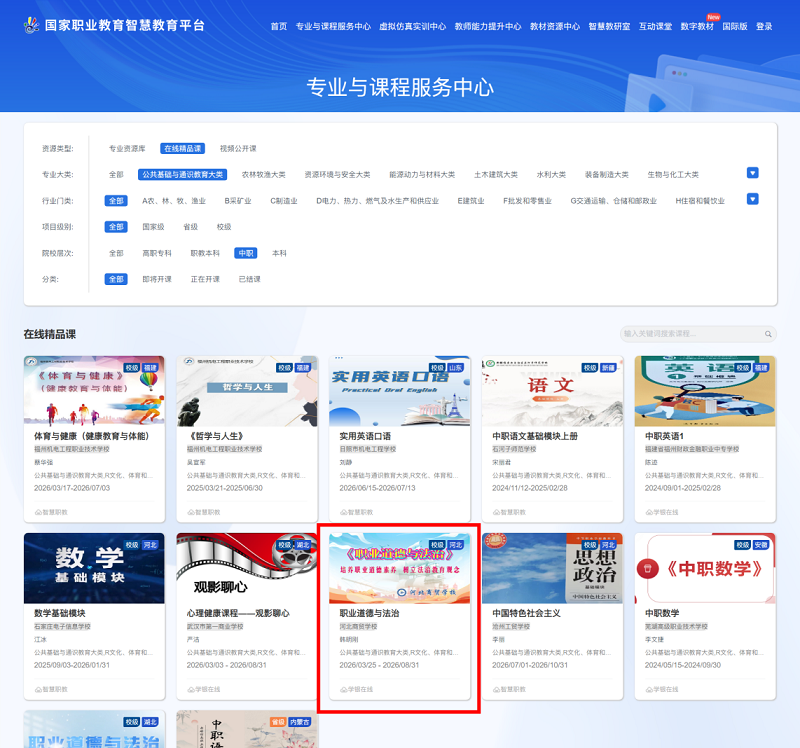Open course title 职业道德与法治
The height and width of the screenshot is (748, 800).
(x=369, y=613)
